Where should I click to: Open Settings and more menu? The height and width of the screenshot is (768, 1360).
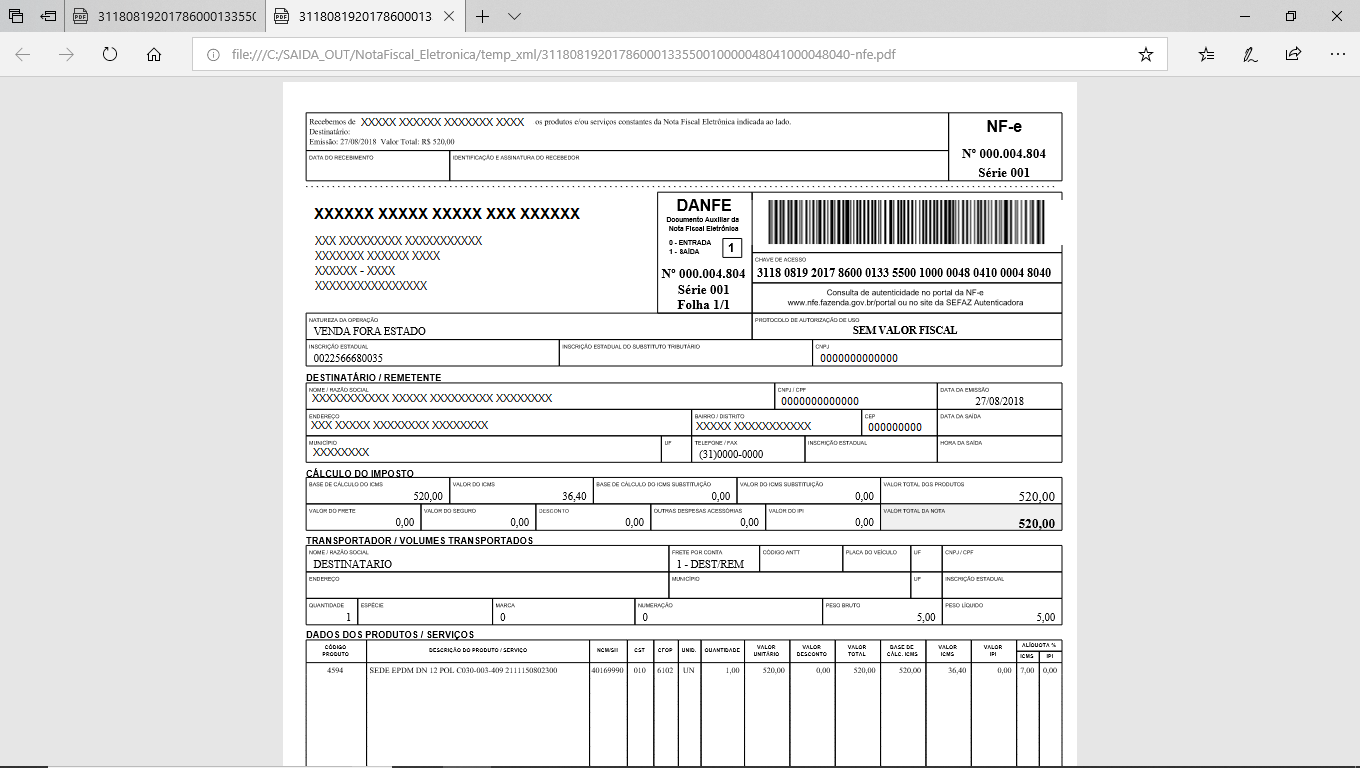1337,54
